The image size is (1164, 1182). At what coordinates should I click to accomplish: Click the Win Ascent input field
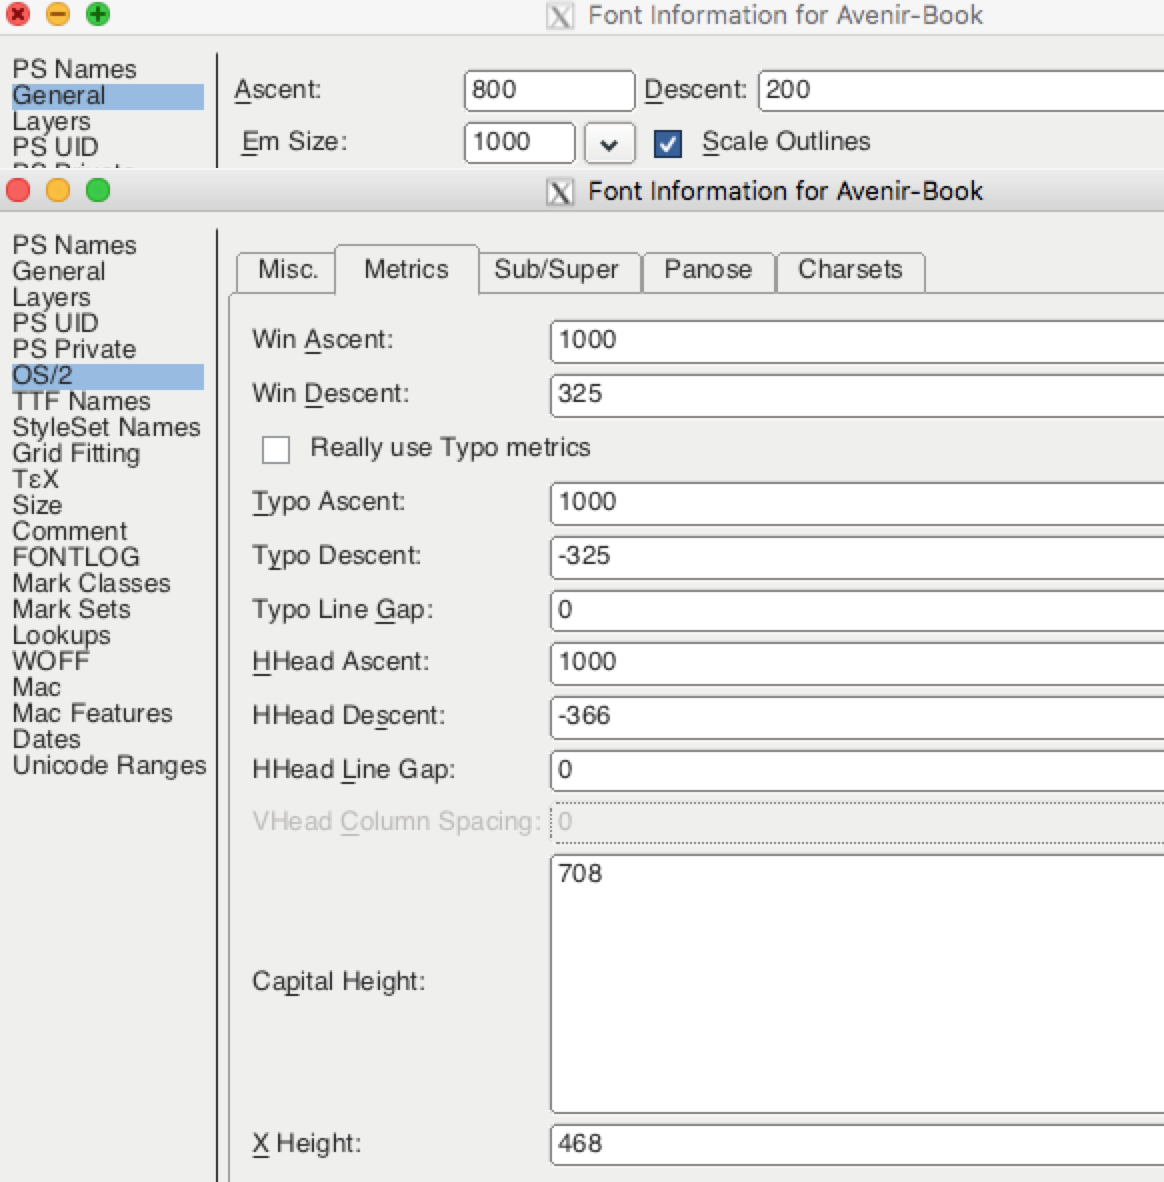point(858,341)
